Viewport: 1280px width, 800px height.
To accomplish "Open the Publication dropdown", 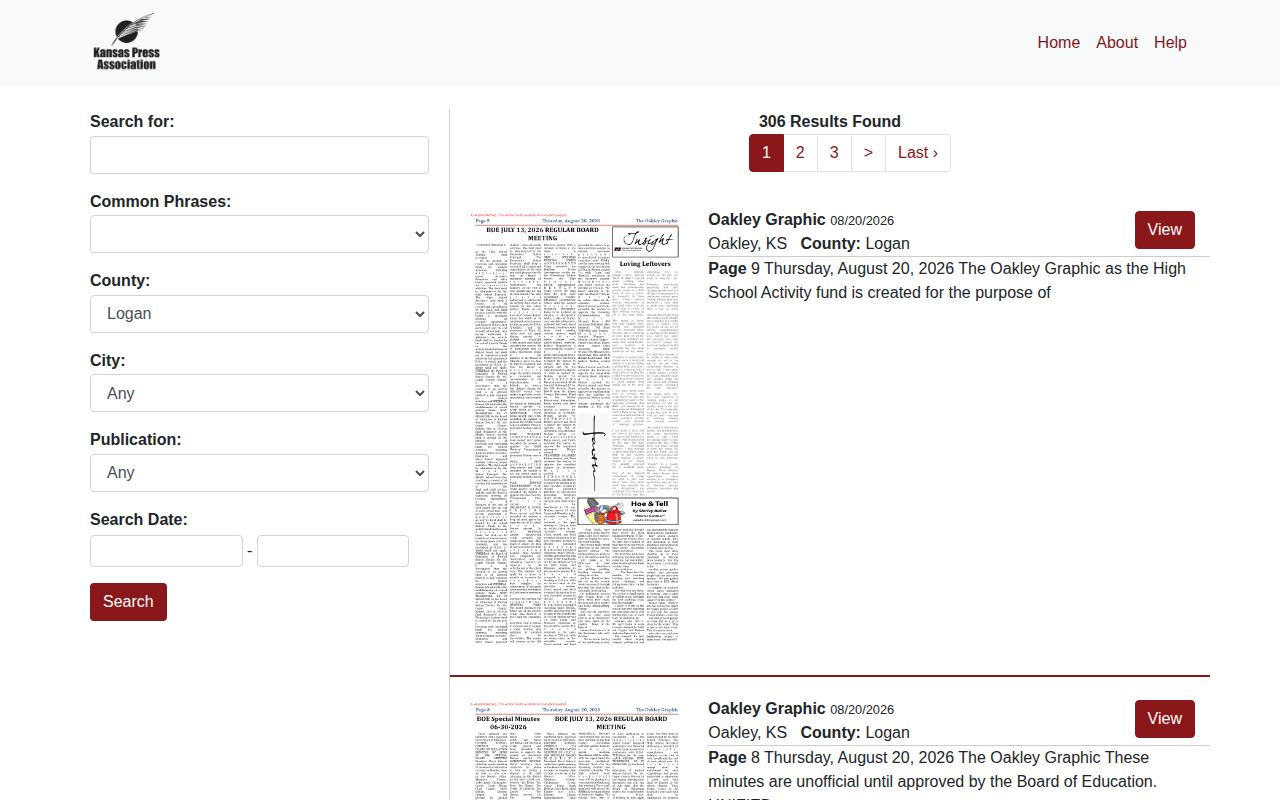I will tap(259, 473).
